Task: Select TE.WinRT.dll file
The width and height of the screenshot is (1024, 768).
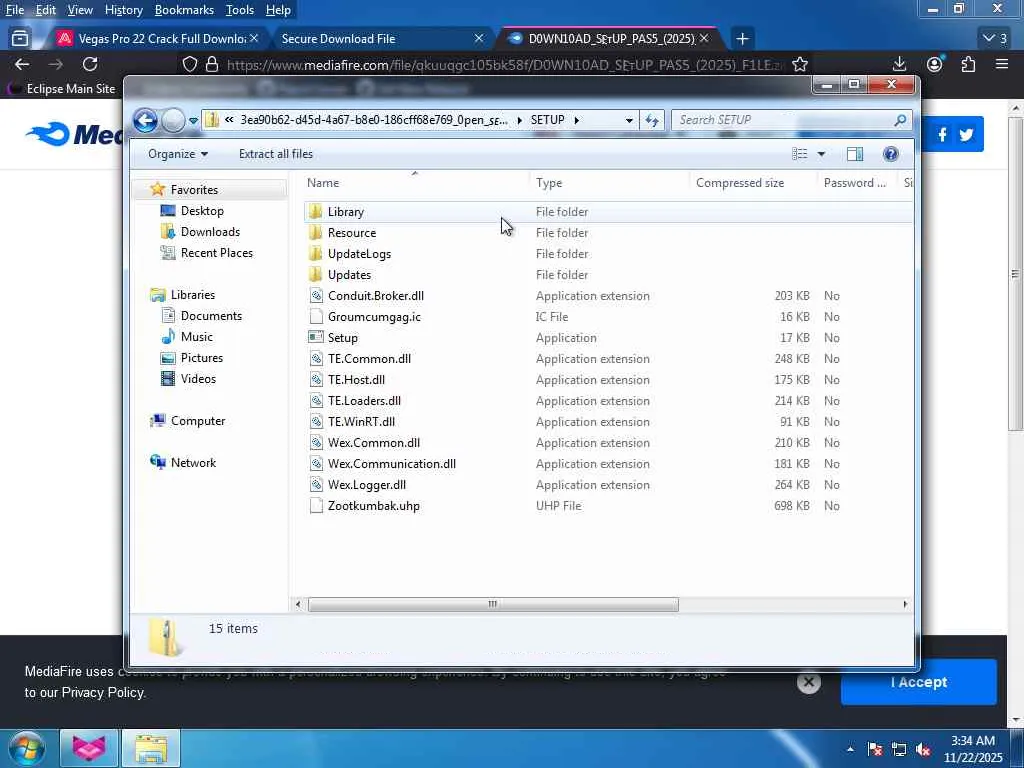Action: tap(361, 421)
